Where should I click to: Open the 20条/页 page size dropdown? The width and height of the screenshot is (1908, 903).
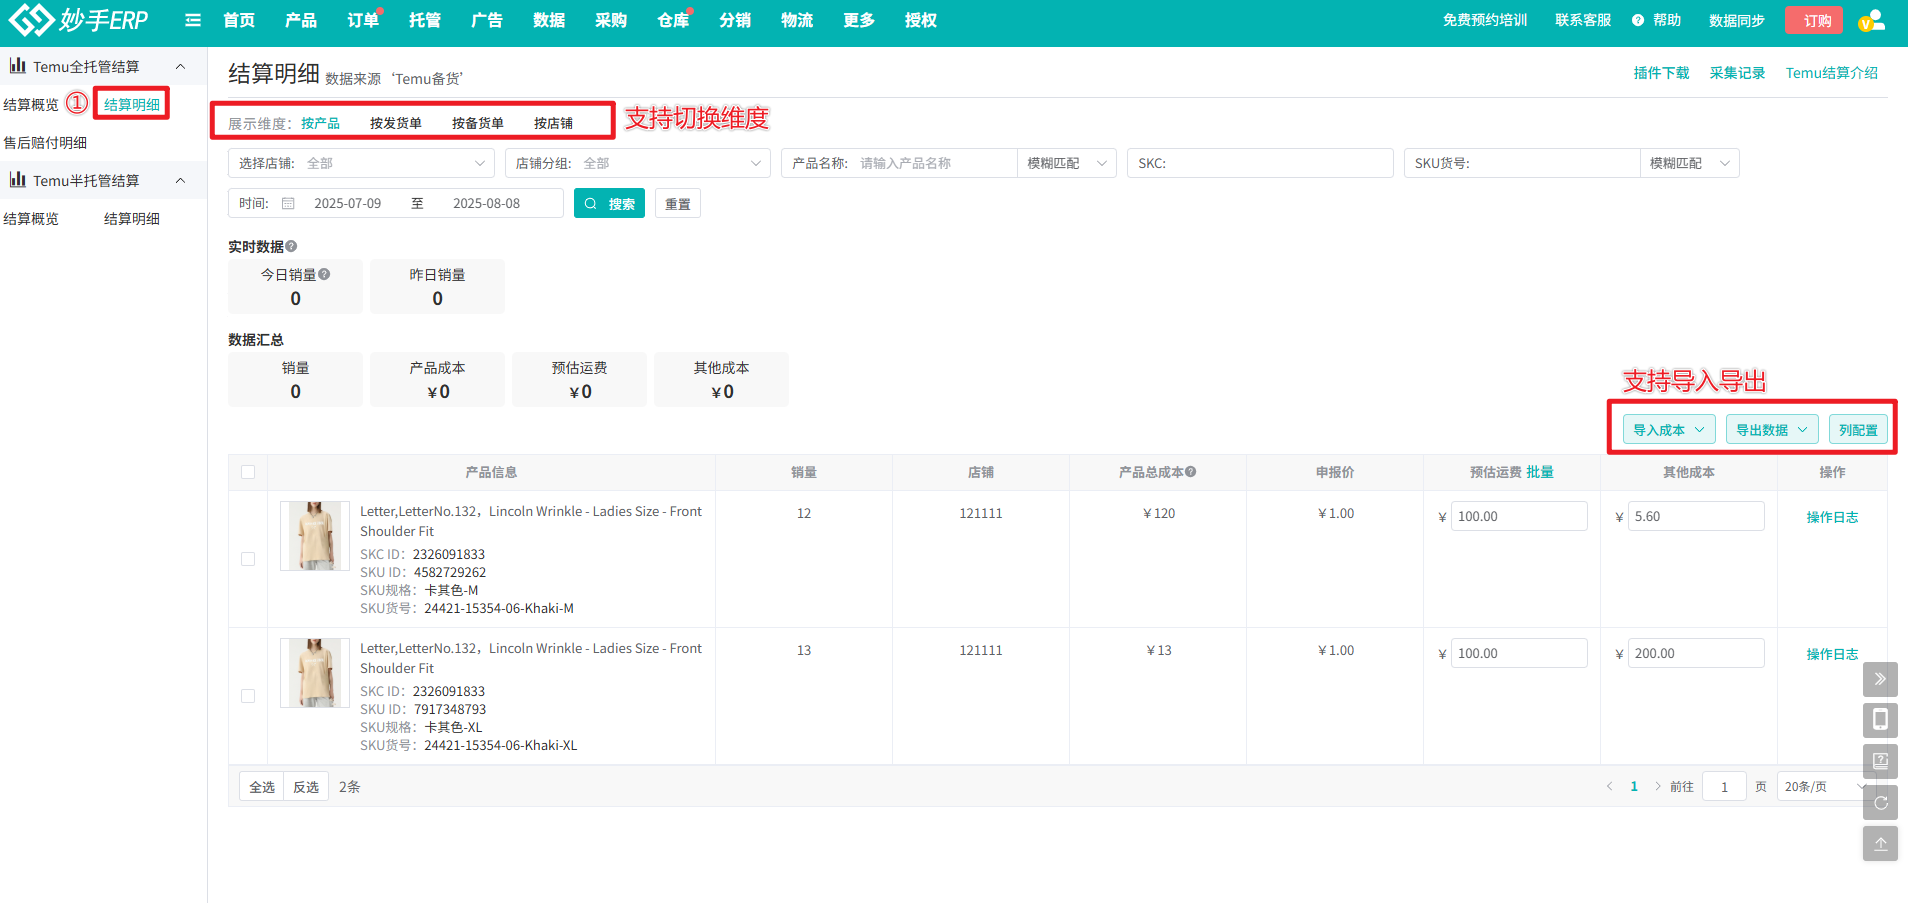[1824, 787]
